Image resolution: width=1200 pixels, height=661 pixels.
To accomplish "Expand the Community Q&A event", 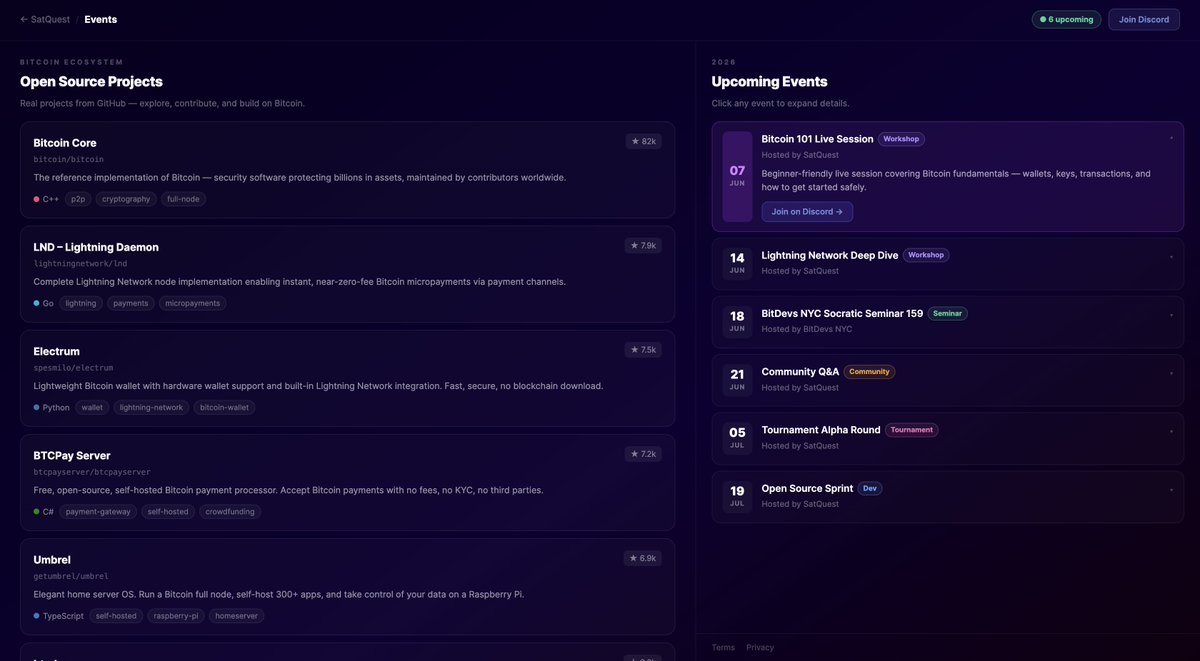I will [947, 380].
